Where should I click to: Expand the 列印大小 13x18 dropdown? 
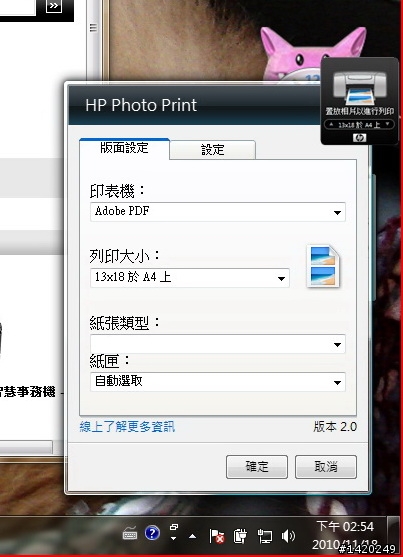[x=190, y=278]
